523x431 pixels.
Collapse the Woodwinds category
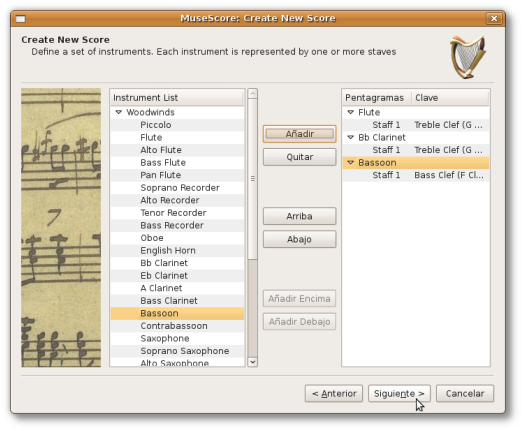(x=118, y=112)
